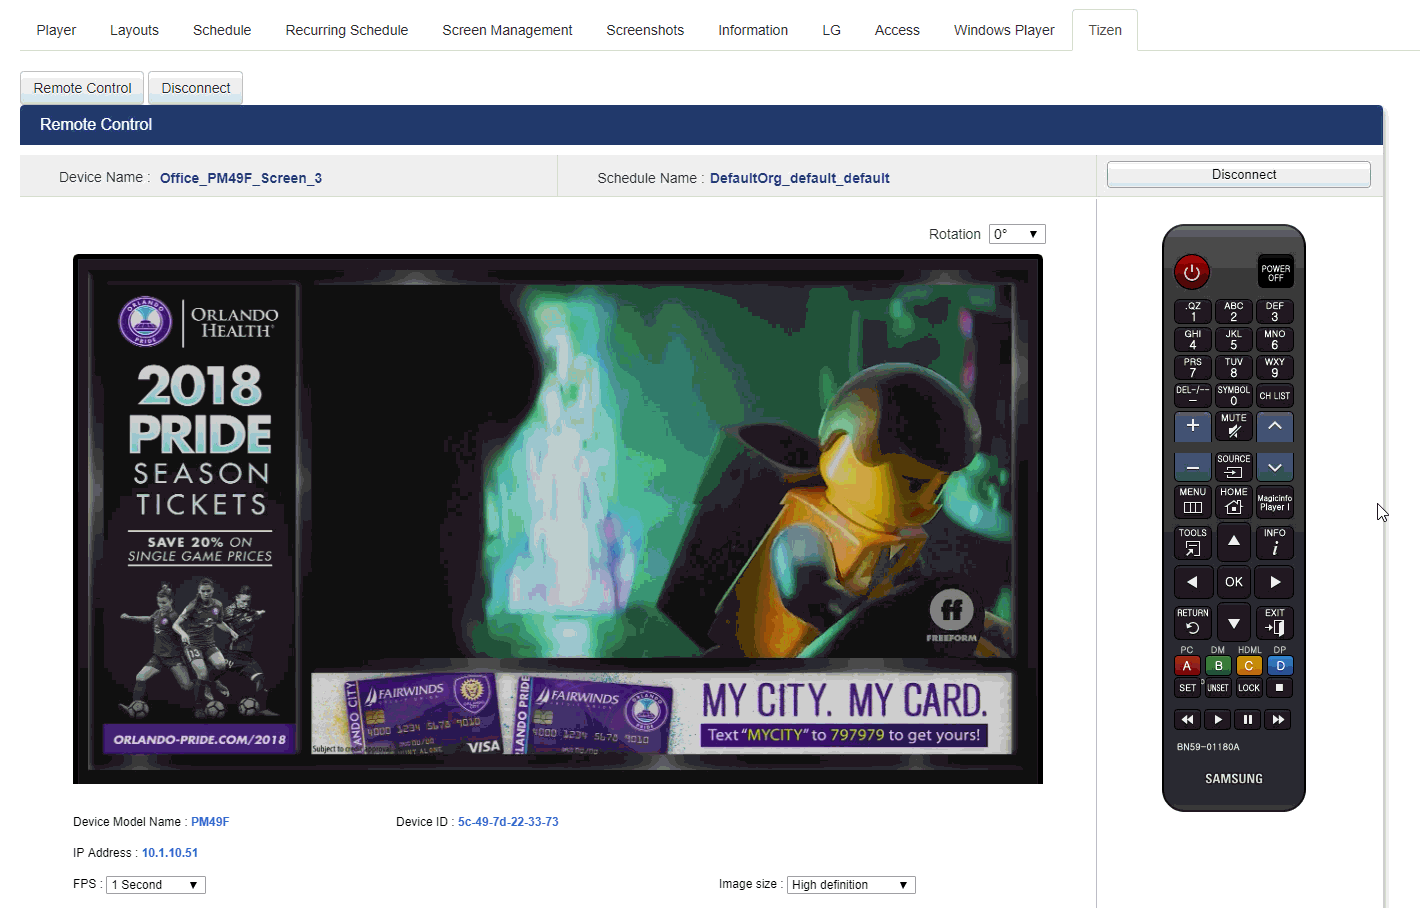
Task: Tap the ABC 2 key on remote
Action: coord(1234,312)
